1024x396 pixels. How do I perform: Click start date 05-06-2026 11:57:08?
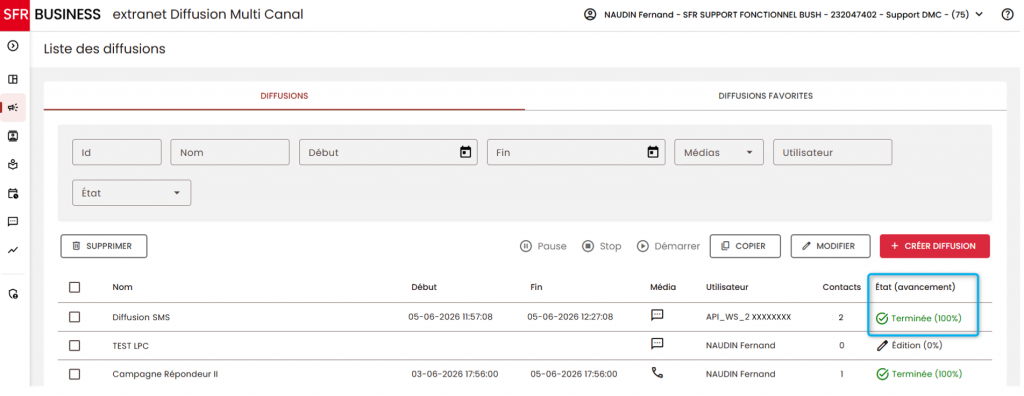451,317
